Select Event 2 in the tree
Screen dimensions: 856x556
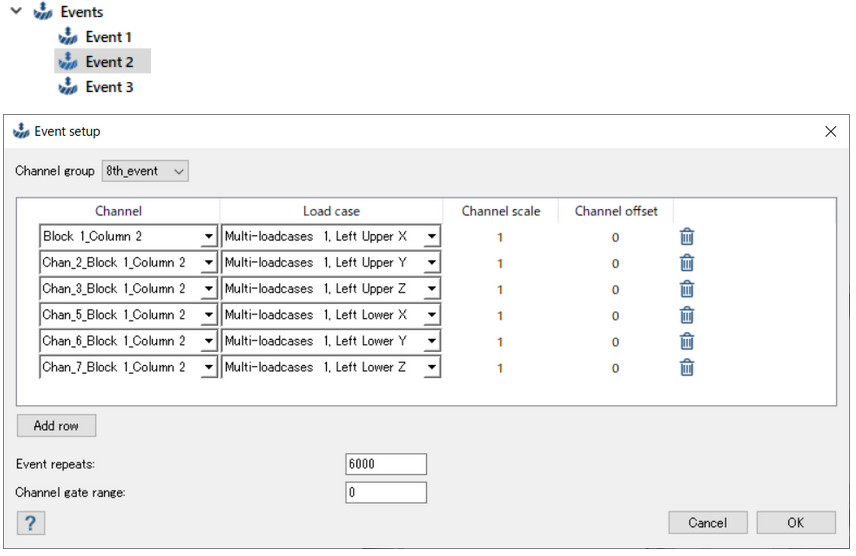pos(109,62)
